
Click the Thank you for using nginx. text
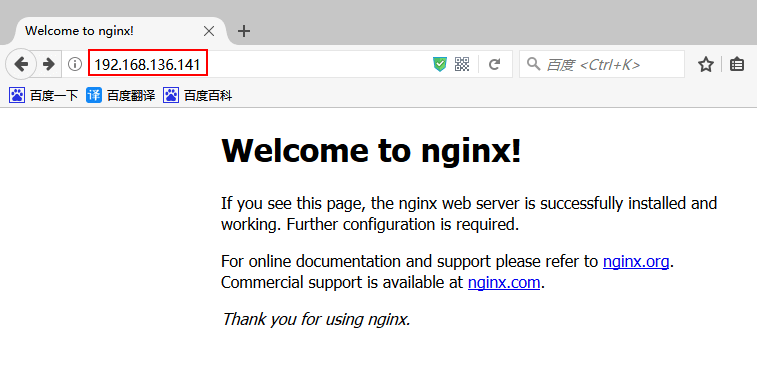(316, 319)
